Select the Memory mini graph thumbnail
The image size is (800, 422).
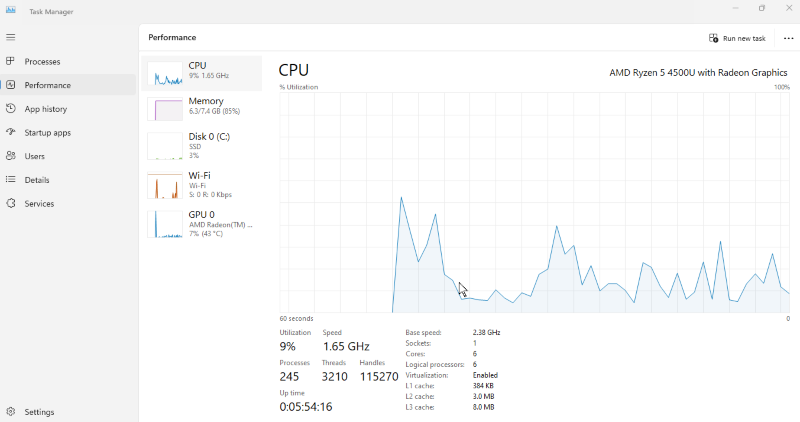point(165,109)
